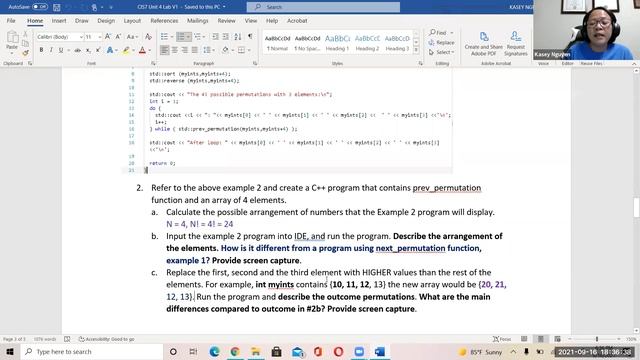Image resolution: width=640 pixels, height=360 pixels.
Task: Open Microsoft Edge from the taskbar
Action: click(x=214, y=351)
